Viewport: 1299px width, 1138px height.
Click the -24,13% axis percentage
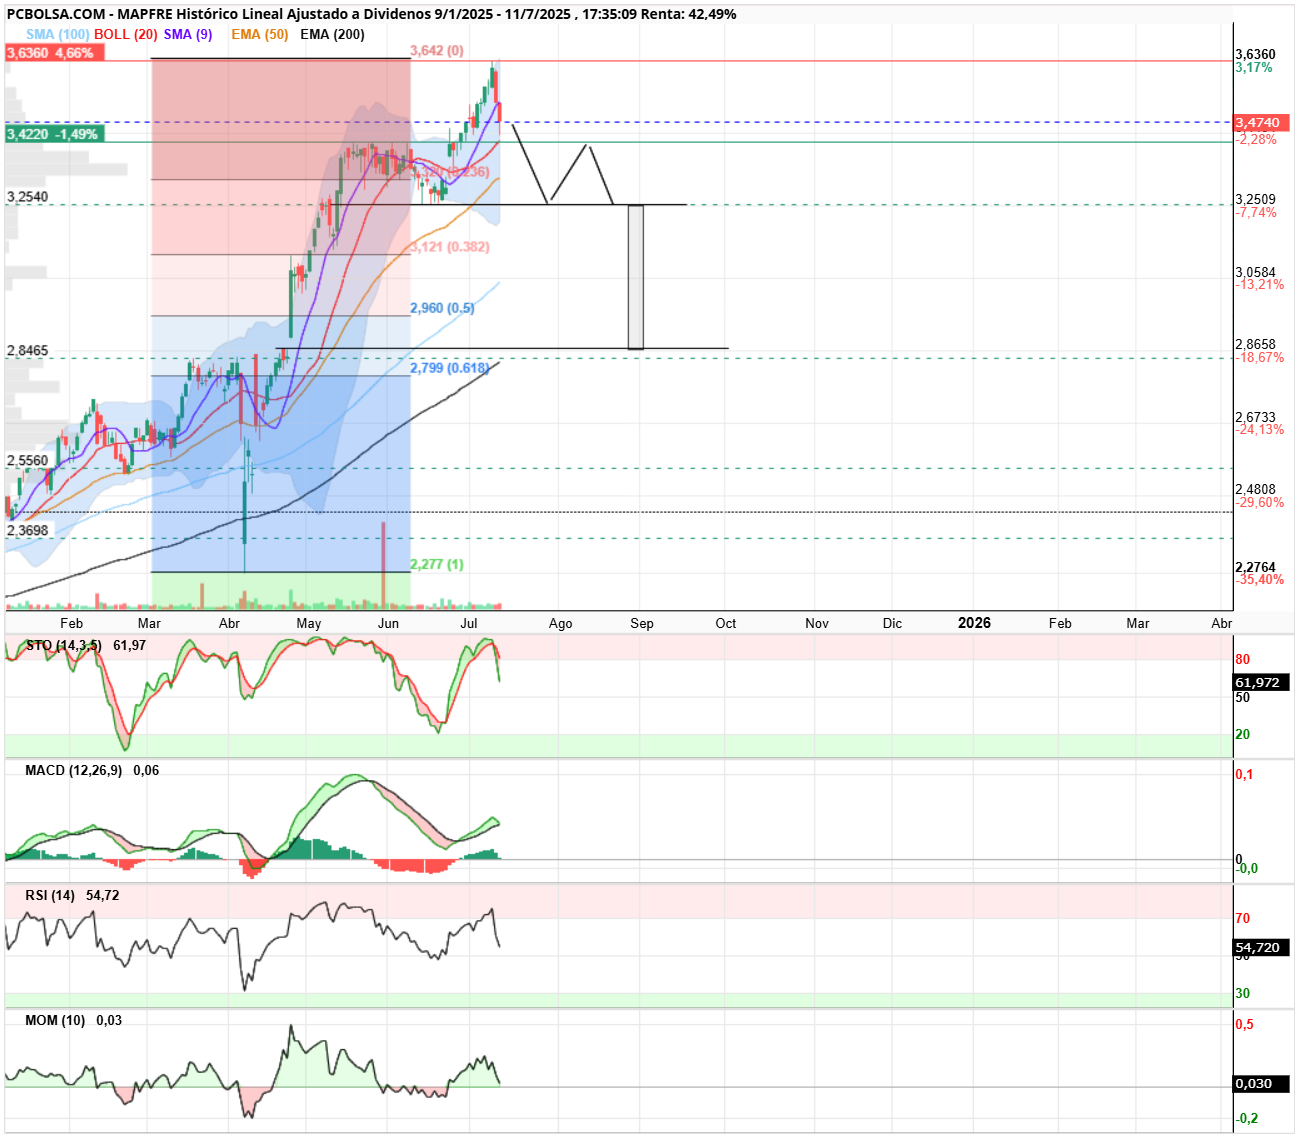(1260, 430)
